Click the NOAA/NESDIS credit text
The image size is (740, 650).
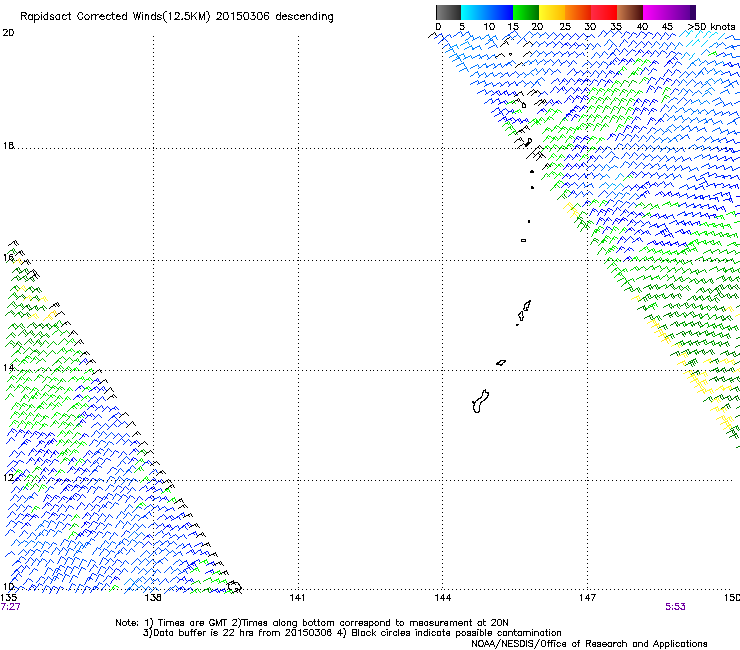(589, 643)
